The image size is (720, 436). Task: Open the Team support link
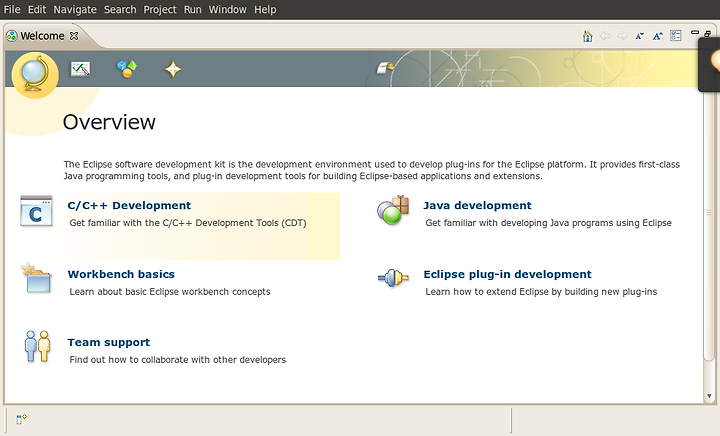click(x=109, y=342)
